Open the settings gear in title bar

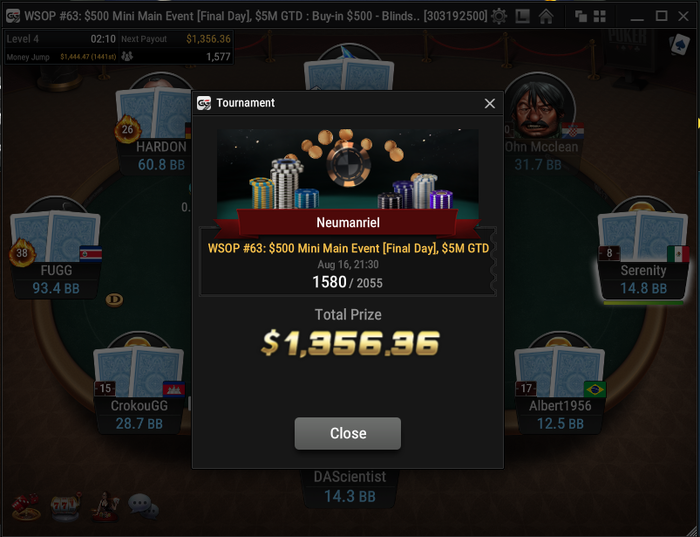click(x=499, y=17)
